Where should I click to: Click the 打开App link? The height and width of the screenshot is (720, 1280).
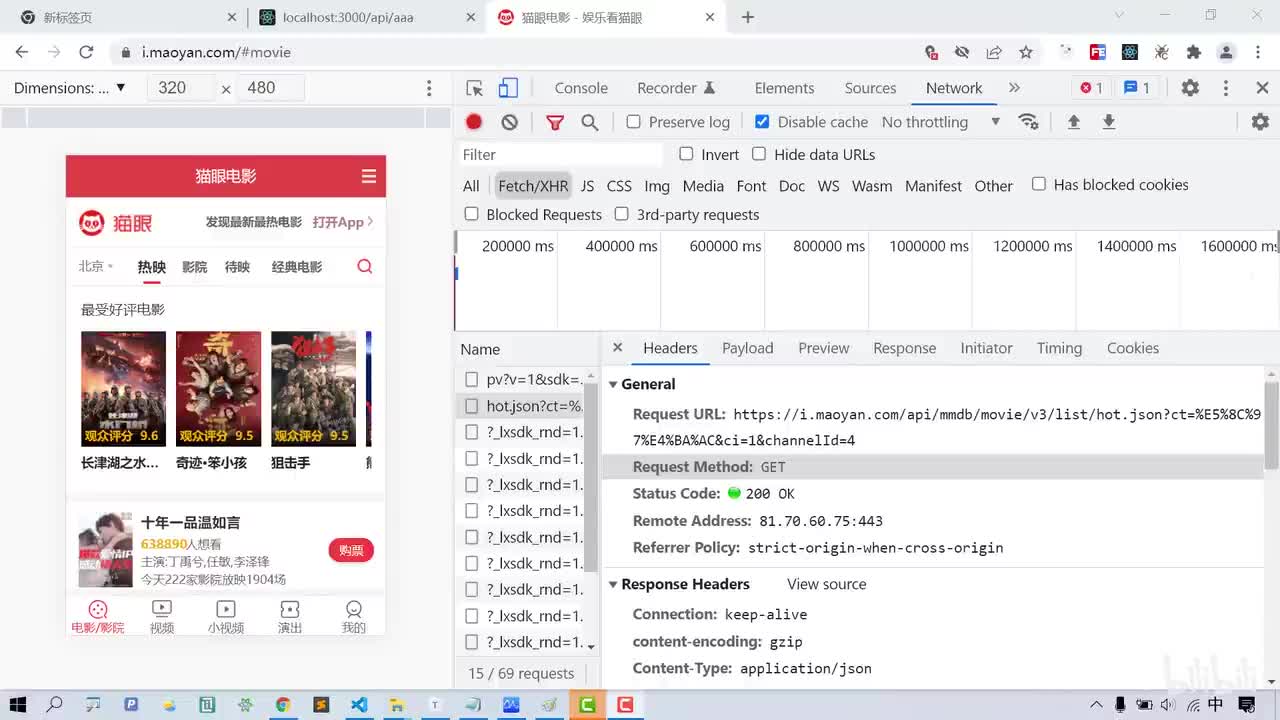[x=342, y=222]
